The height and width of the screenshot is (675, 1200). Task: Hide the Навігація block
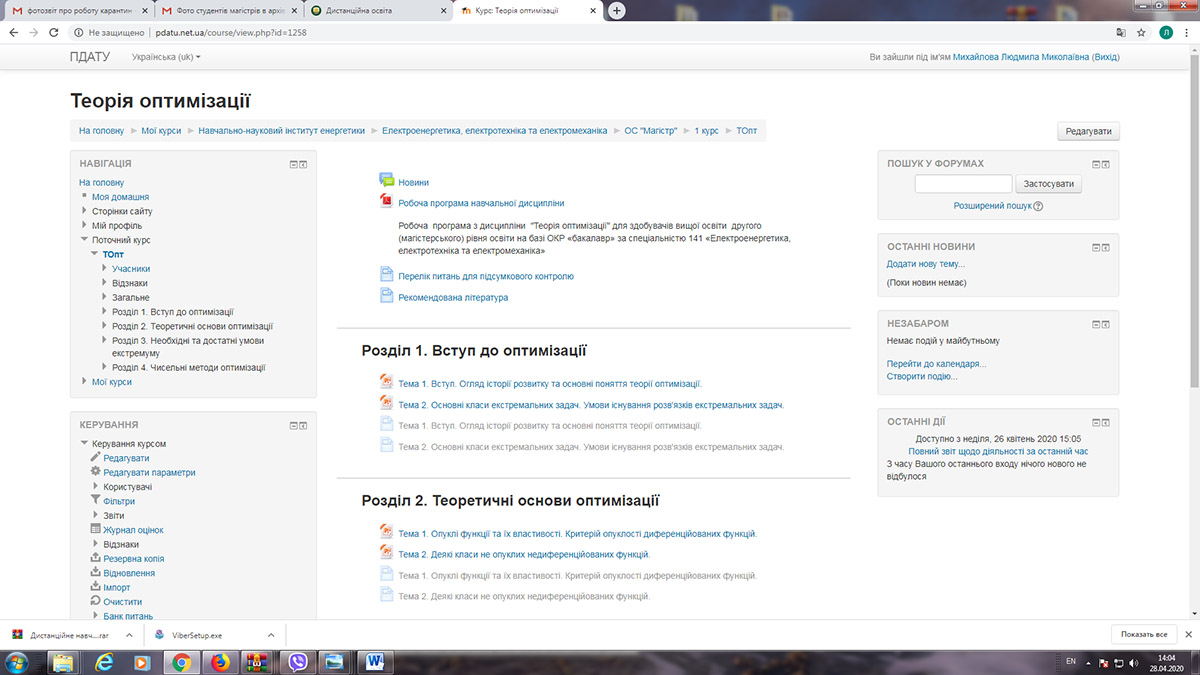click(294, 164)
